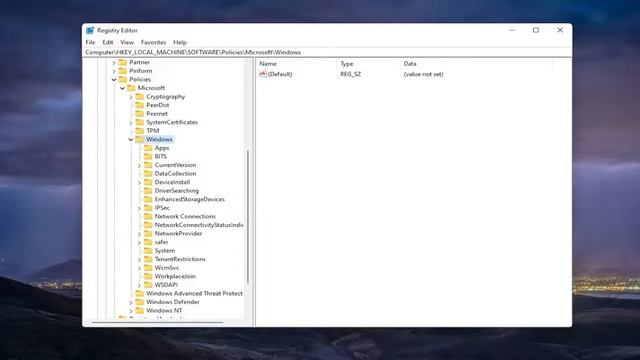The image size is (640, 360).
Task: Select Windows Advanced Threat Protection key
Action: click(x=194, y=293)
